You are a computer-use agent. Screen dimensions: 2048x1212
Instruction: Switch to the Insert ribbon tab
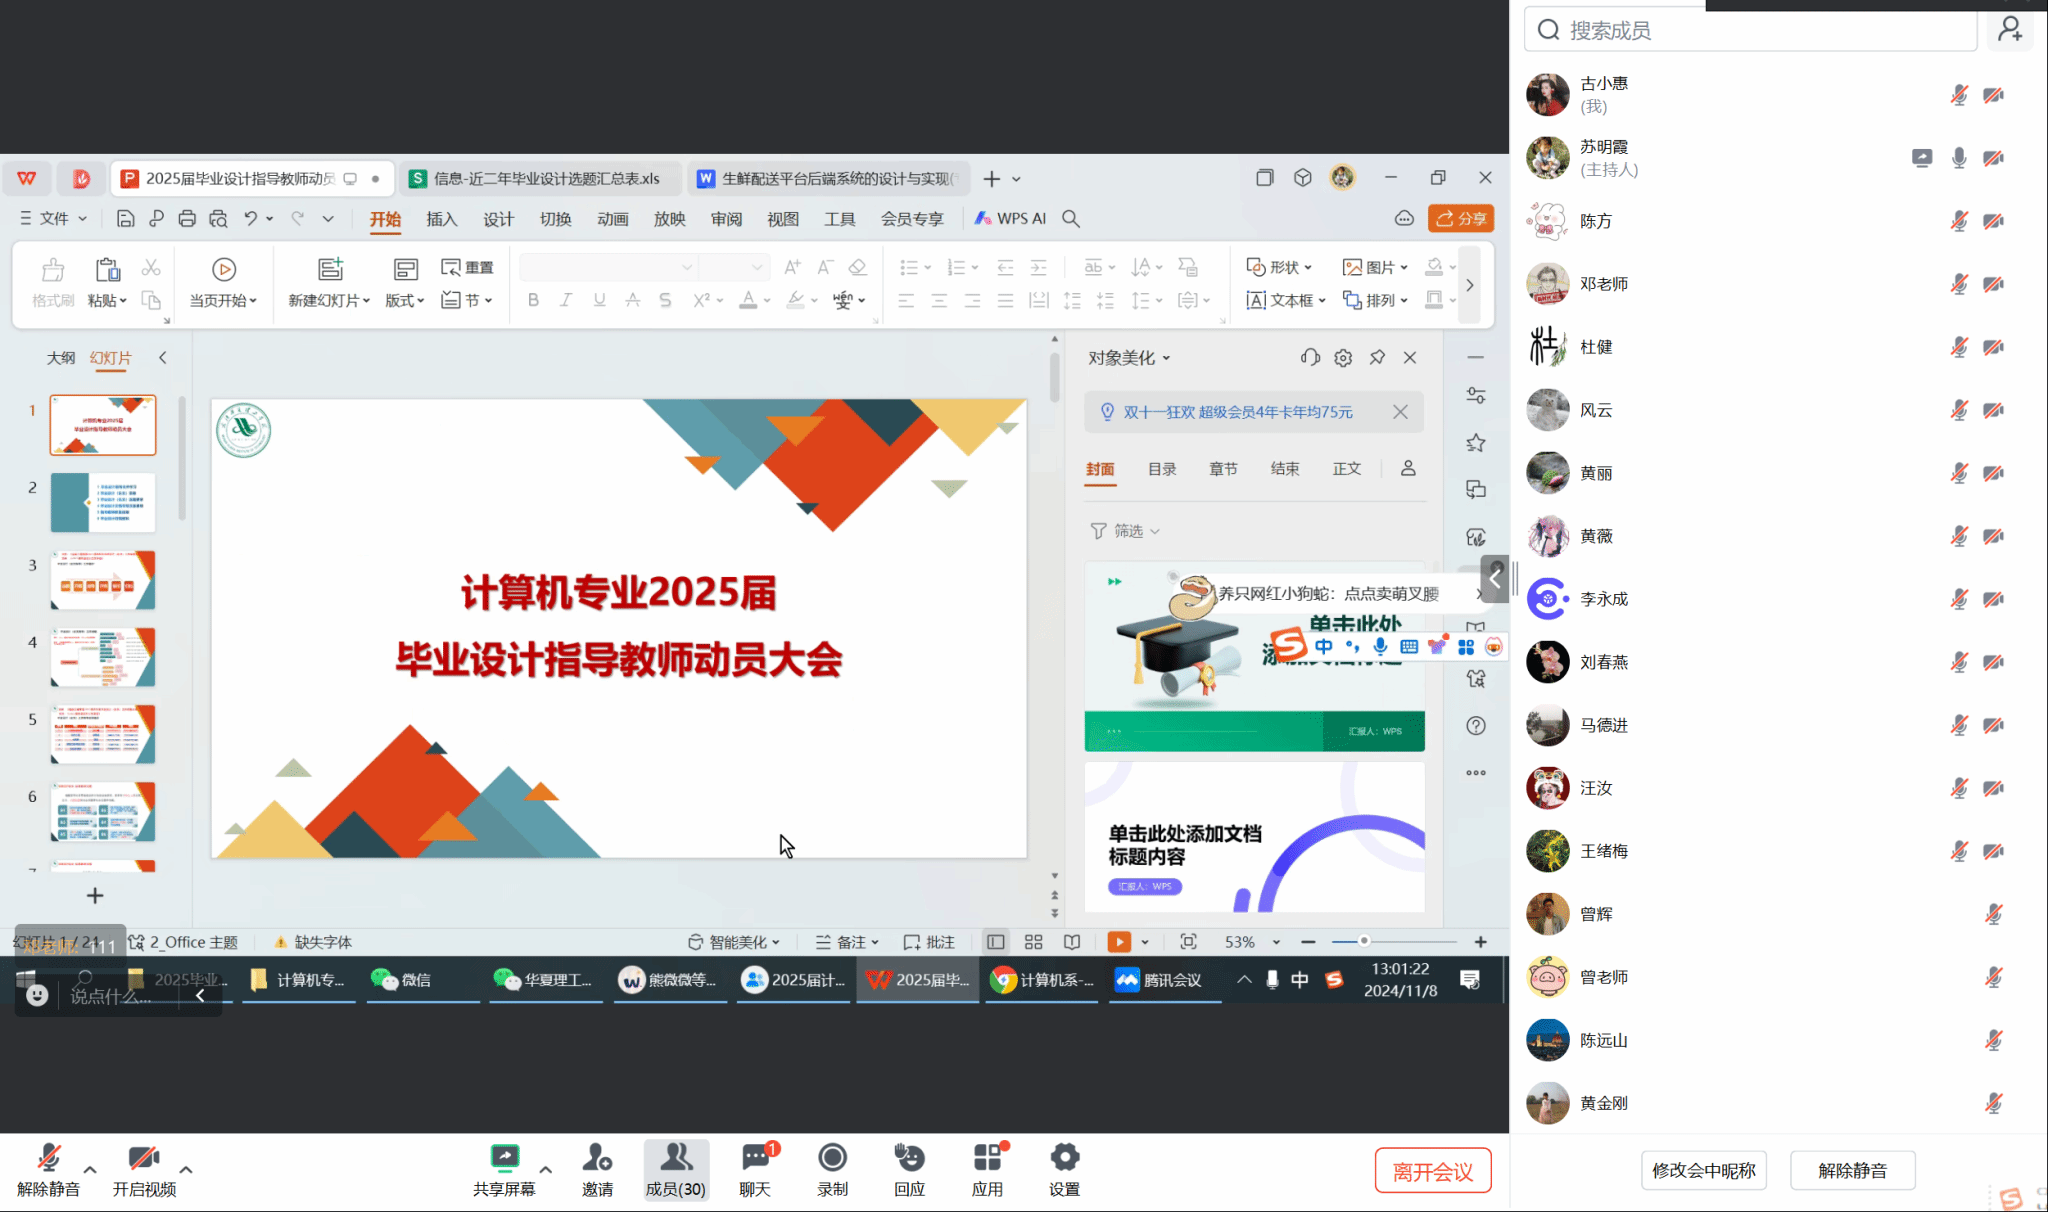(x=441, y=219)
